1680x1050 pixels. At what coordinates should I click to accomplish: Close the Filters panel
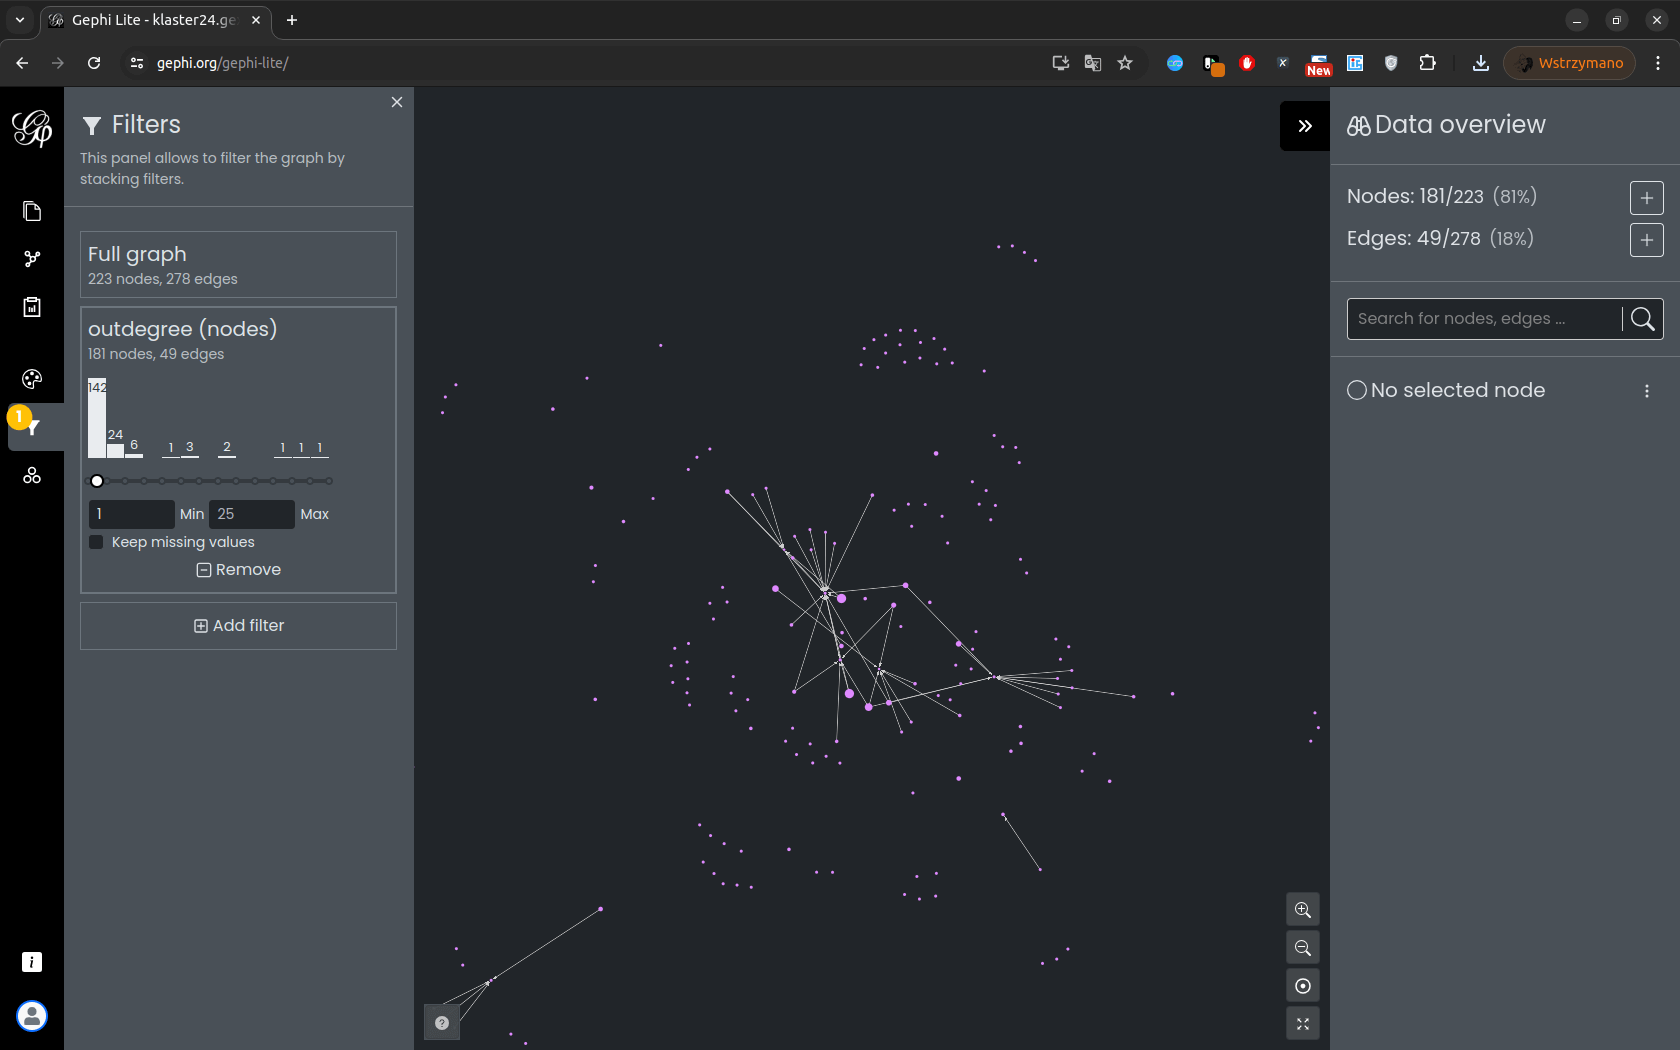(397, 102)
